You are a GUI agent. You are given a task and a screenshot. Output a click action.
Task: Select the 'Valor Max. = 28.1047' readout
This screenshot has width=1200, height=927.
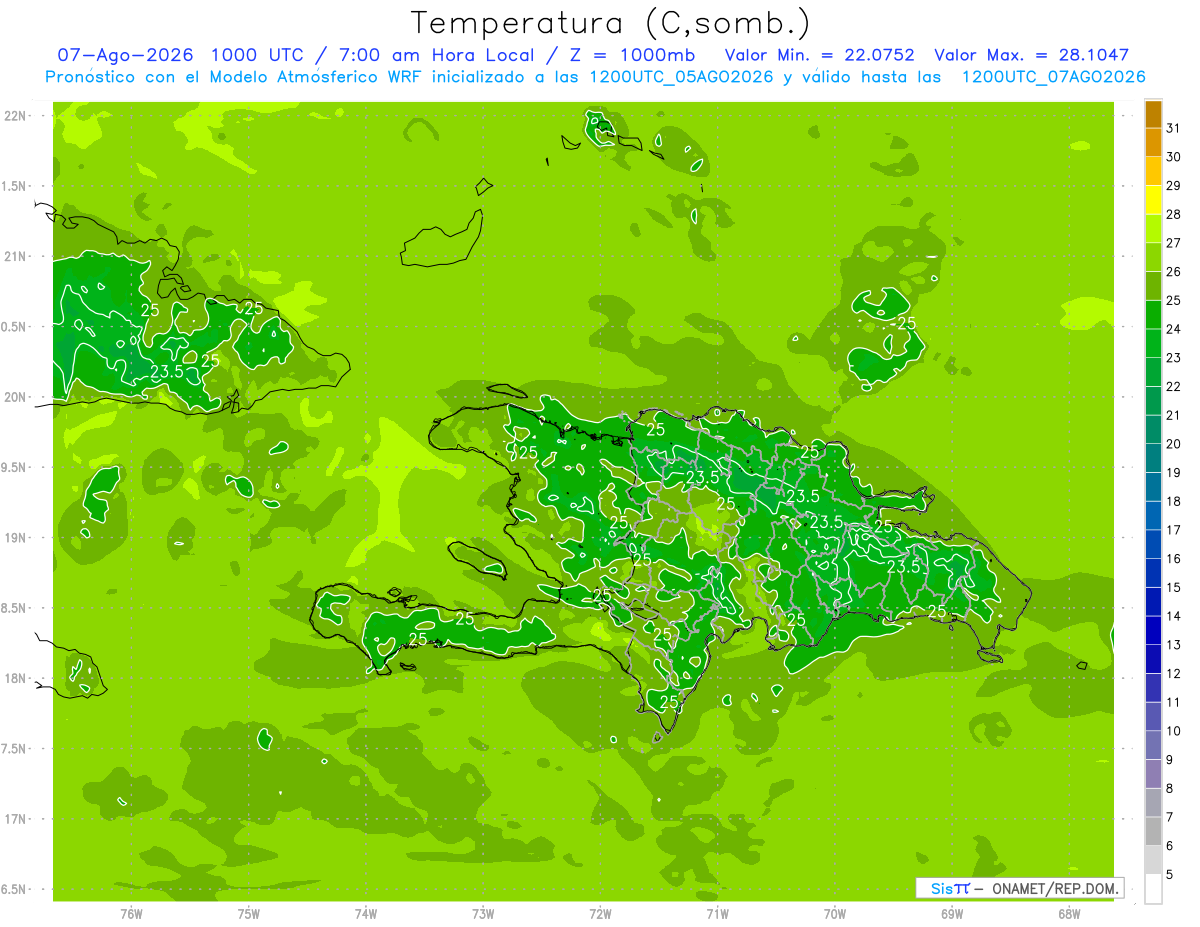pyautogui.click(x=1032, y=55)
